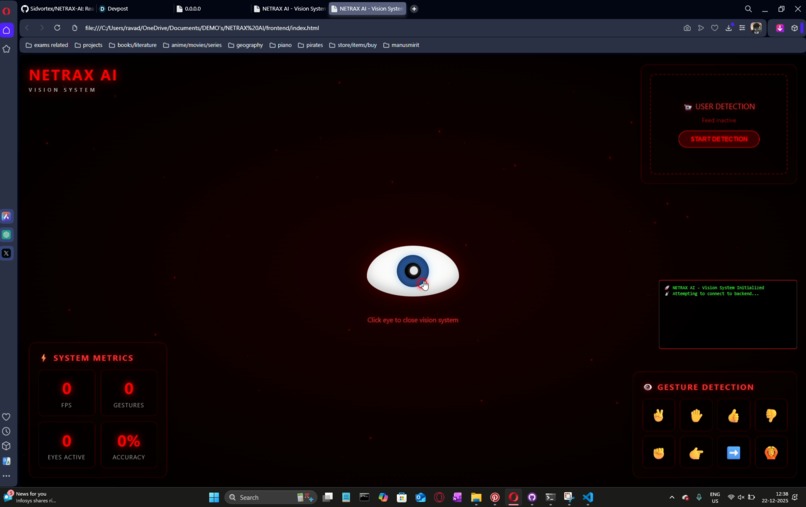This screenshot has width=806, height=507.
Task: Click the ACCURACY 0% metric card
Action: pos(129,445)
